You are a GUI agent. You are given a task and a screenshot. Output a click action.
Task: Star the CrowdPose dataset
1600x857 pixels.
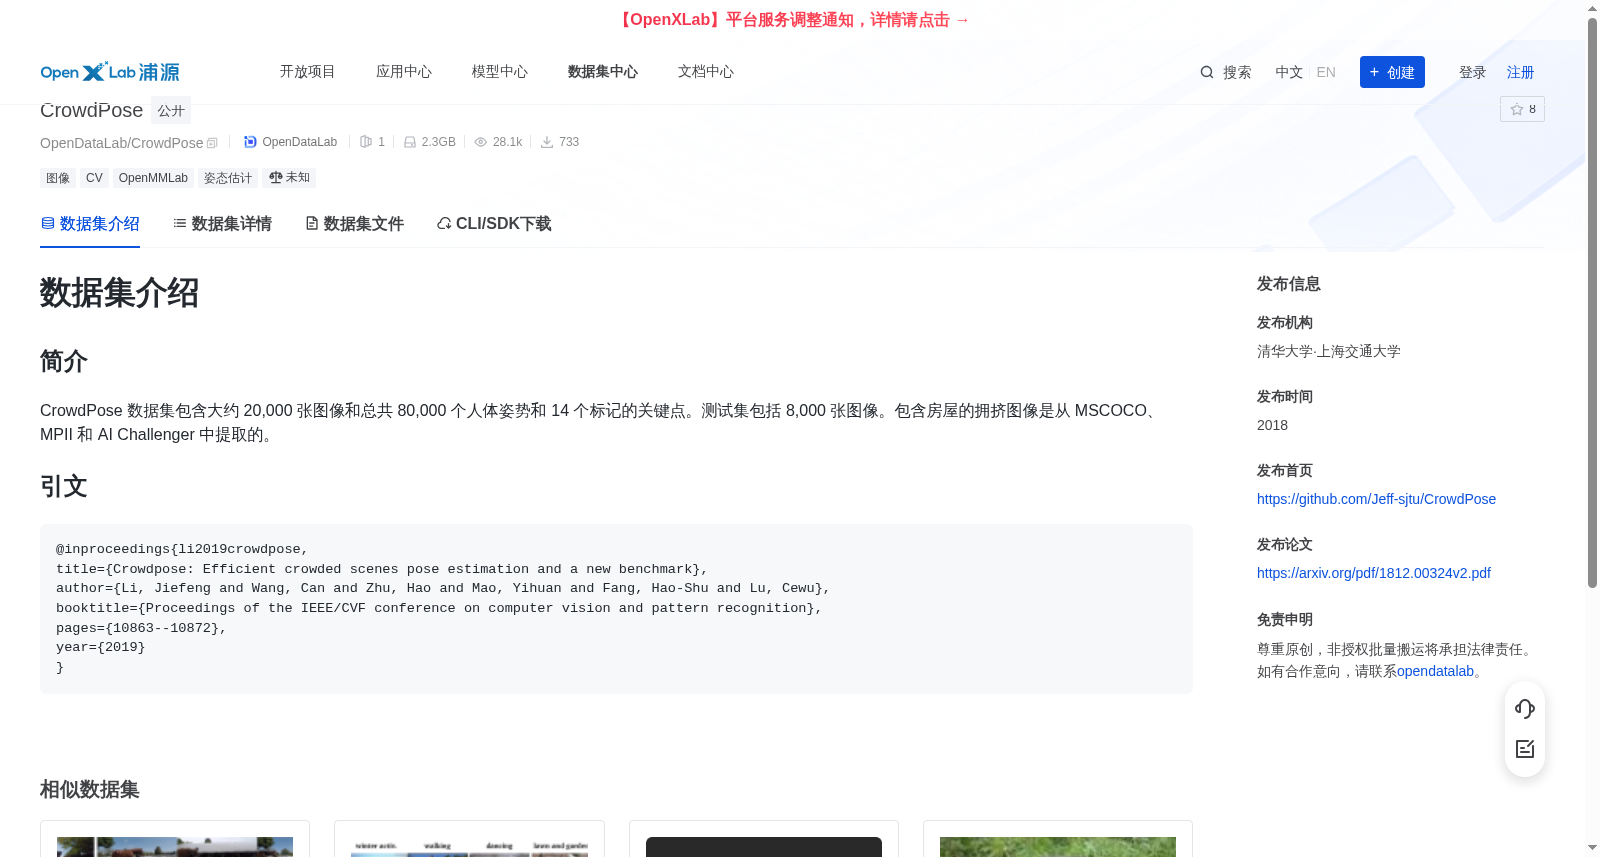[x=1522, y=109]
